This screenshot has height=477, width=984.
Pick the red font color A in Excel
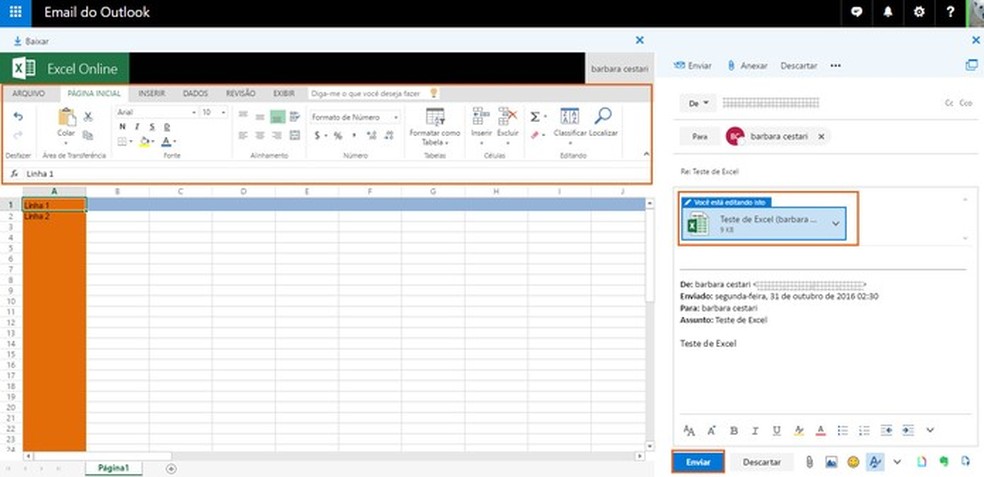(168, 142)
